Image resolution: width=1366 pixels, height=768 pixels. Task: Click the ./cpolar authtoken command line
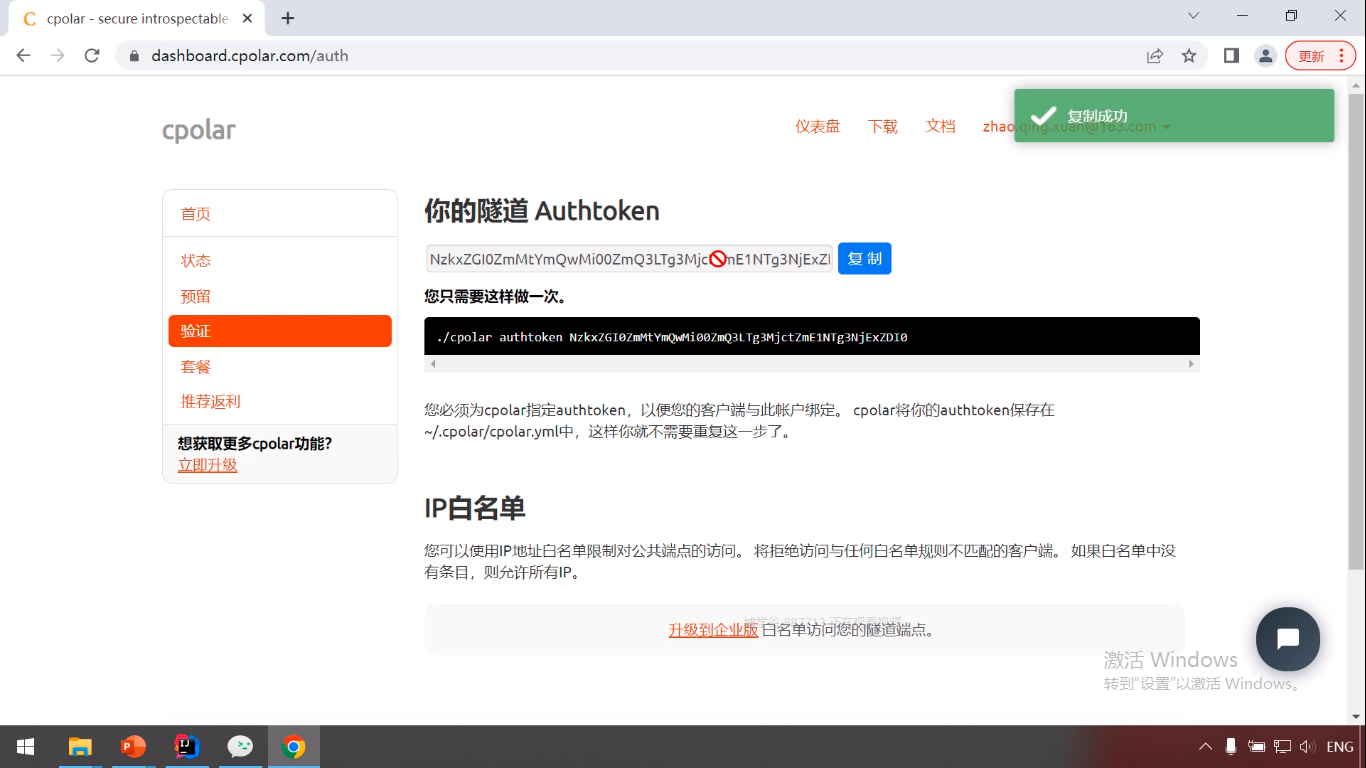coord(672,337)
